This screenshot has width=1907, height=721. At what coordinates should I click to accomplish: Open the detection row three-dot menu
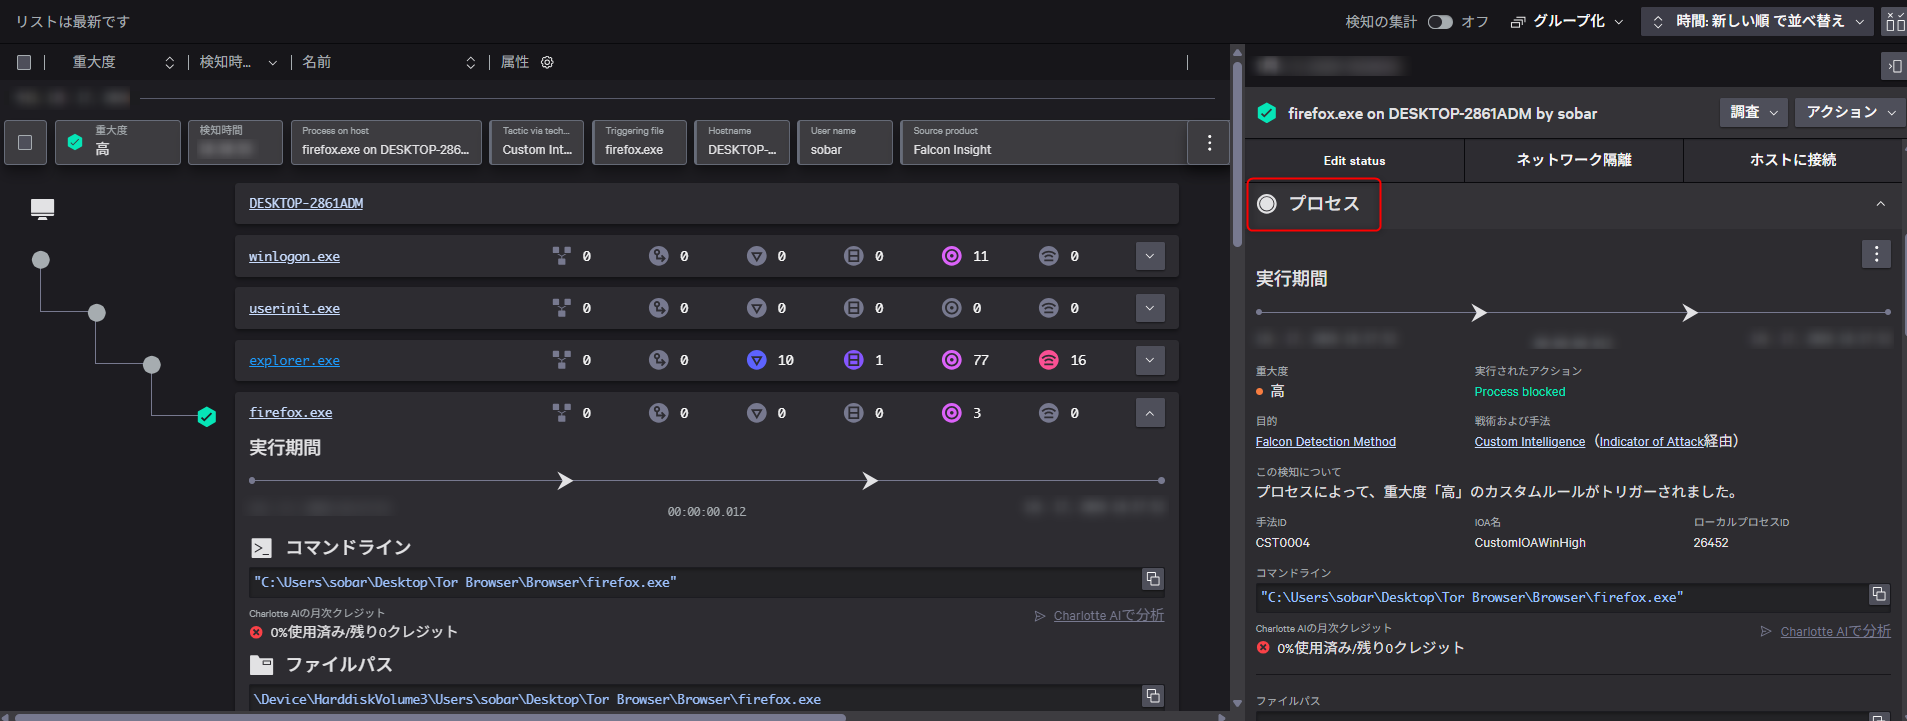tap(1209, 143)
